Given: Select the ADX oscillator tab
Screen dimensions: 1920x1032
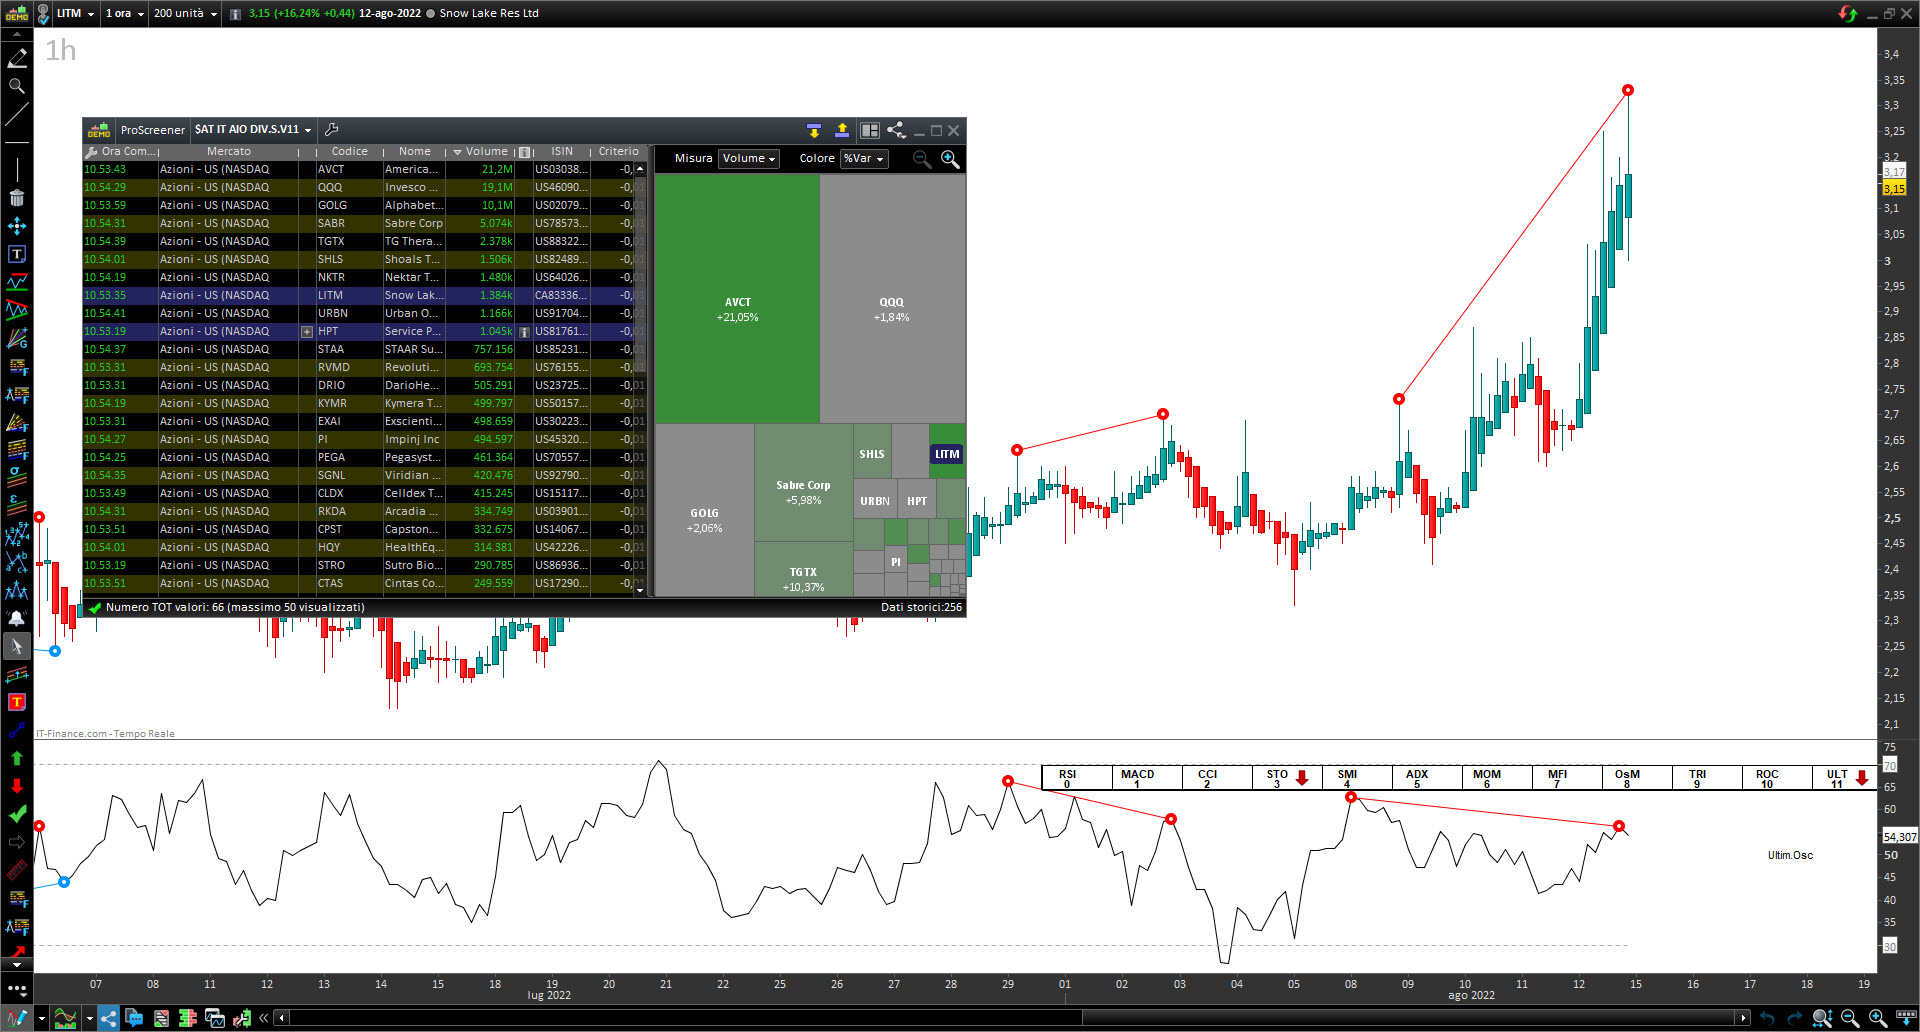Looking at the screenshot, I should point(1427,778).
